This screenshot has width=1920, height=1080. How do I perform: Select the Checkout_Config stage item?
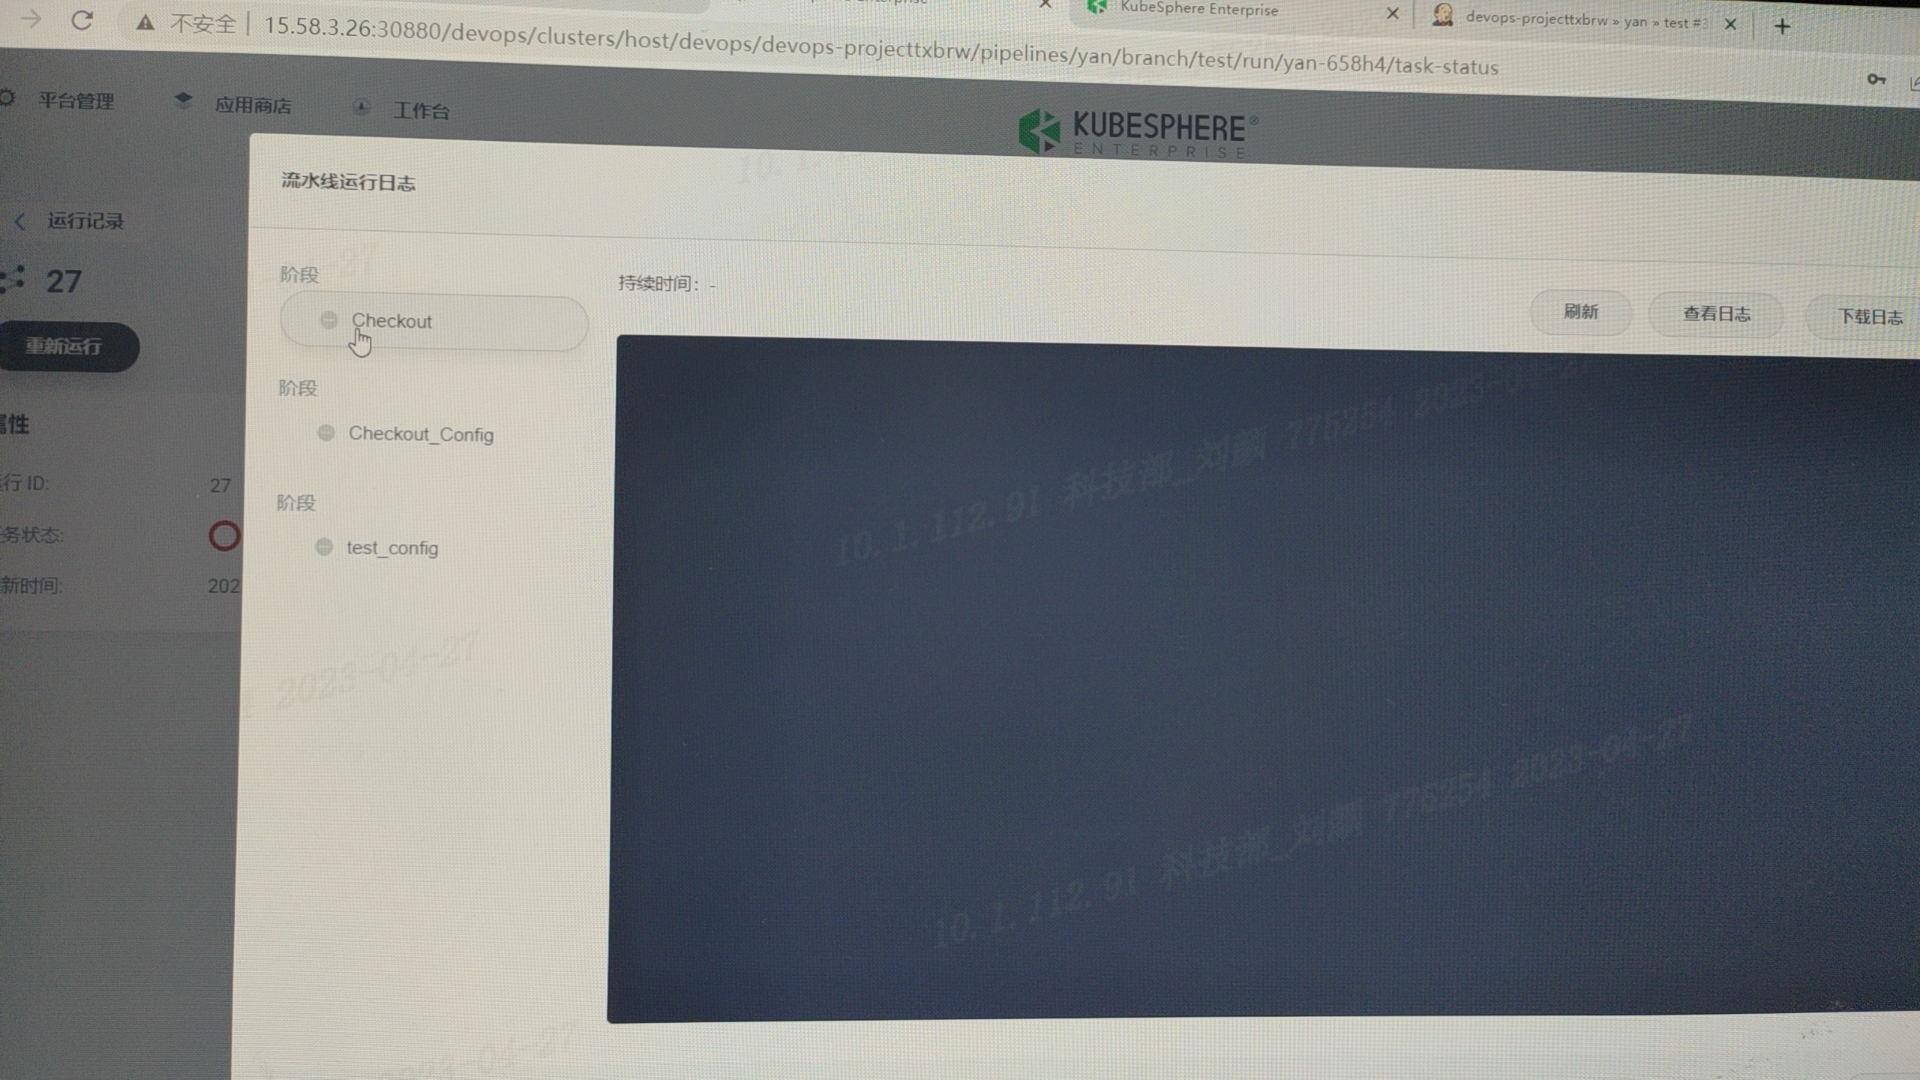(x=420, y=434)
